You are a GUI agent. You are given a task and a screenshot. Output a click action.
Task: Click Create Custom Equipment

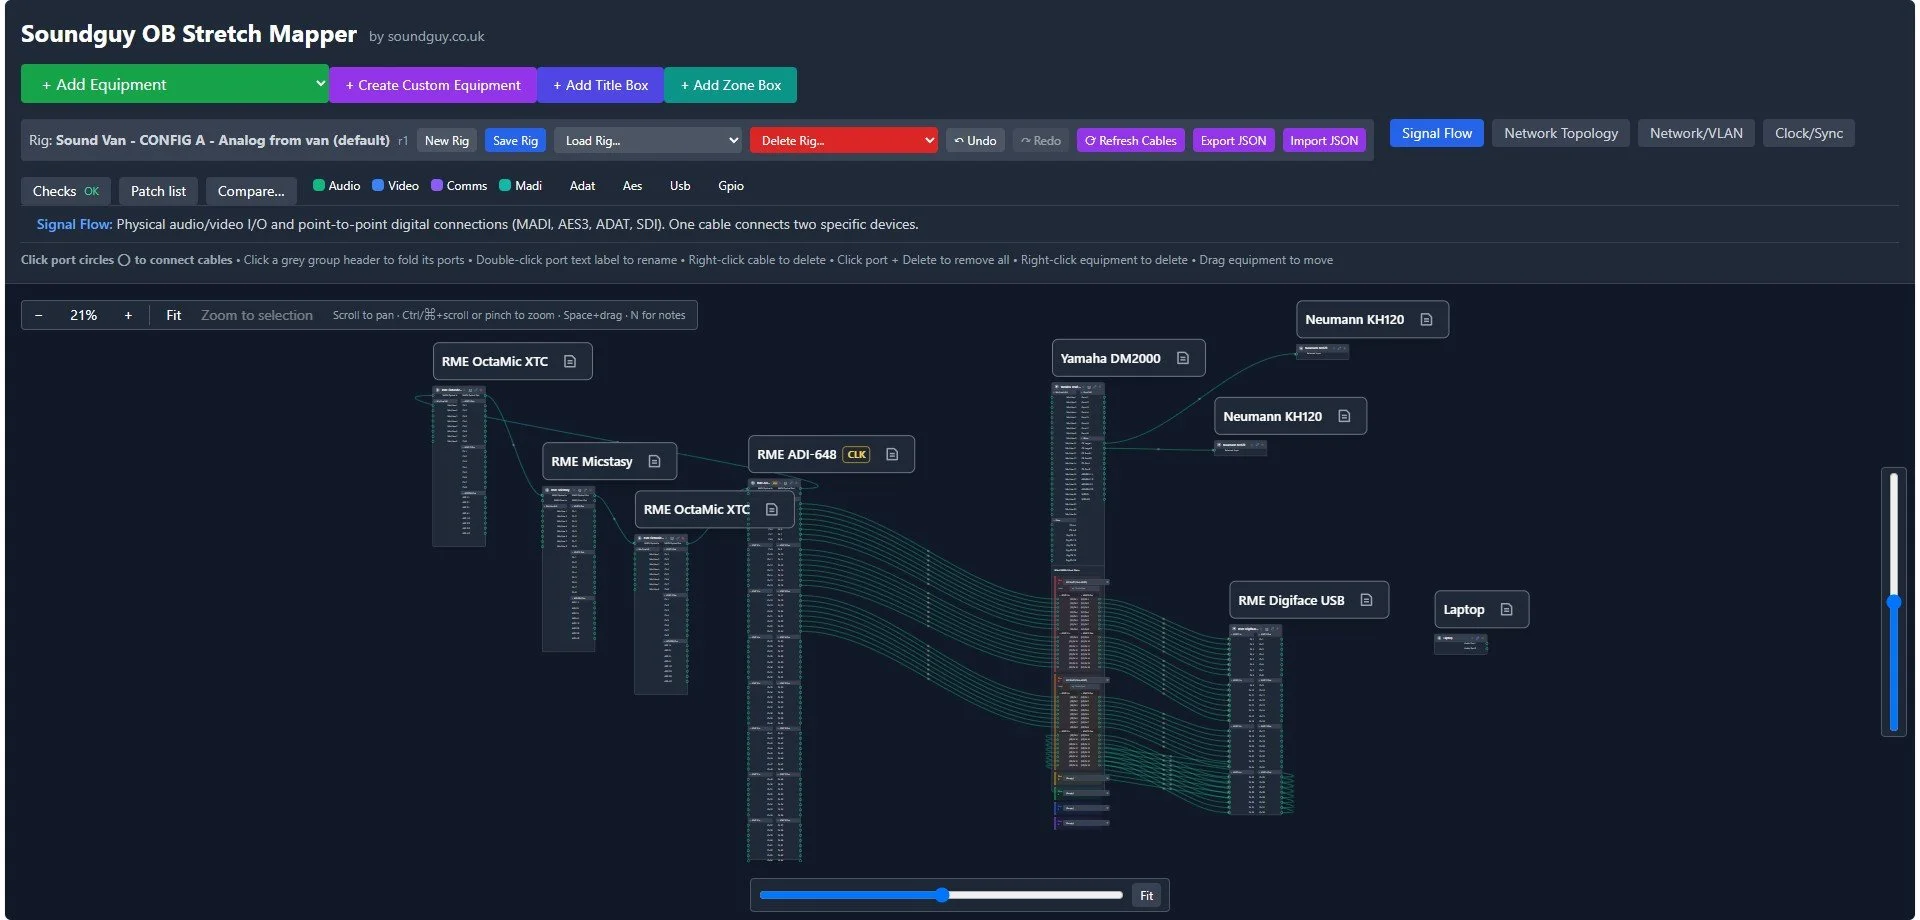pos(433,85)
